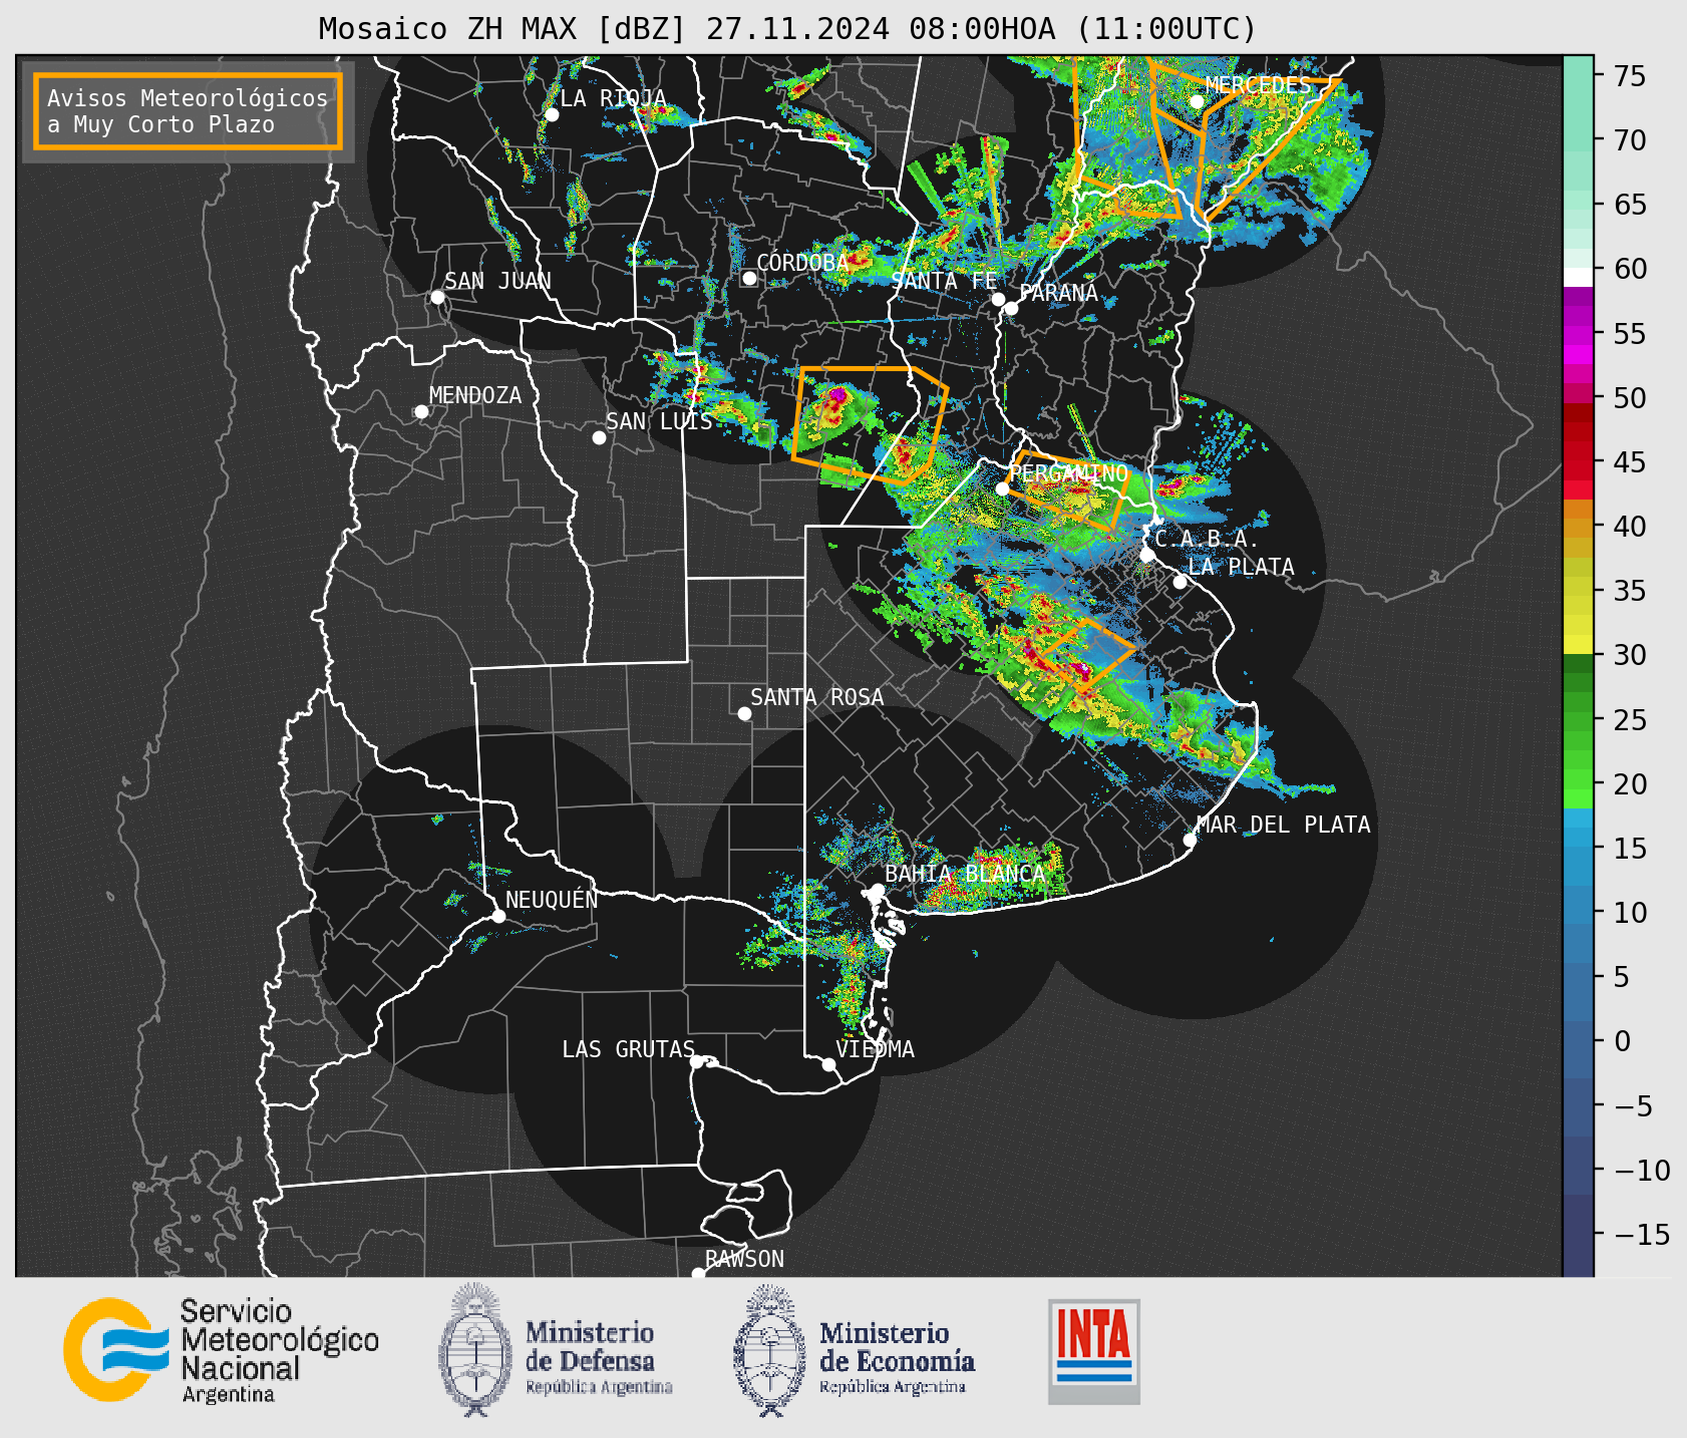The image size is (1687, 1438).
Task: Click the INTA logo
Action: click(1094, 1351)
